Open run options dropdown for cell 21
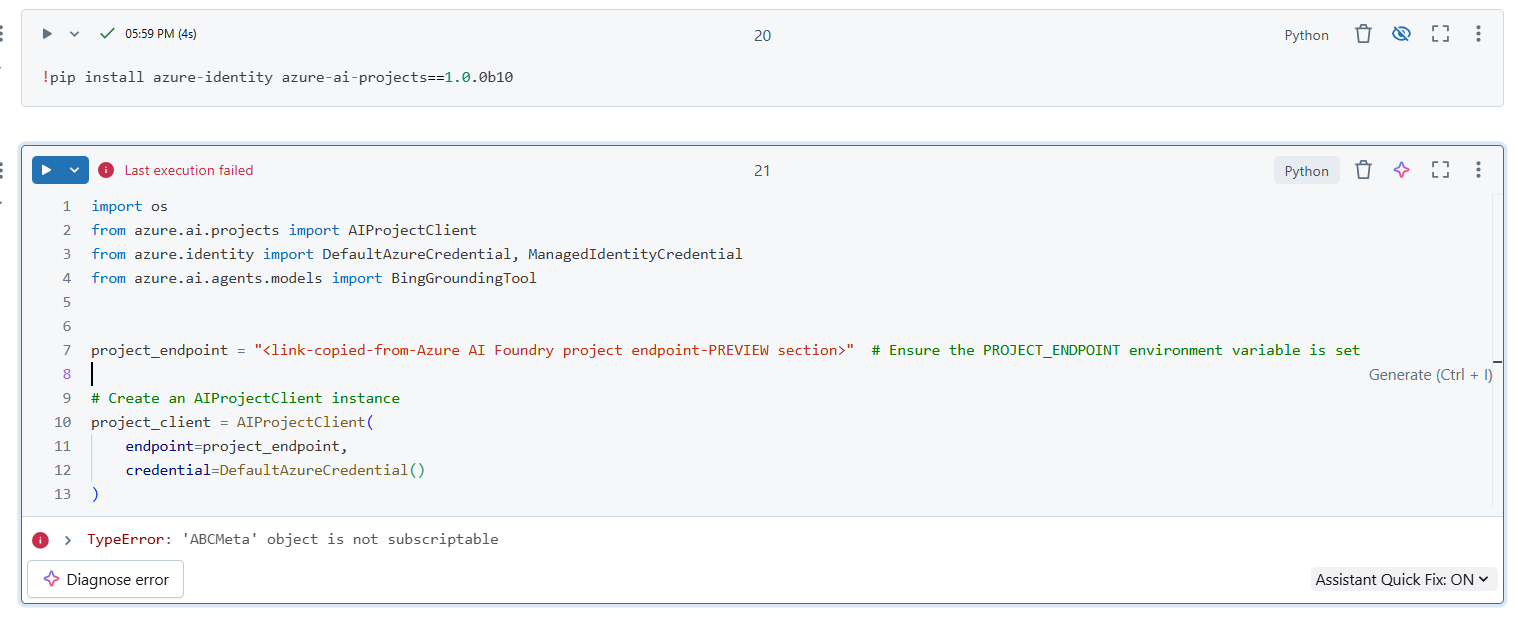This screenshot has height=620, width=1518. [74, 170]
